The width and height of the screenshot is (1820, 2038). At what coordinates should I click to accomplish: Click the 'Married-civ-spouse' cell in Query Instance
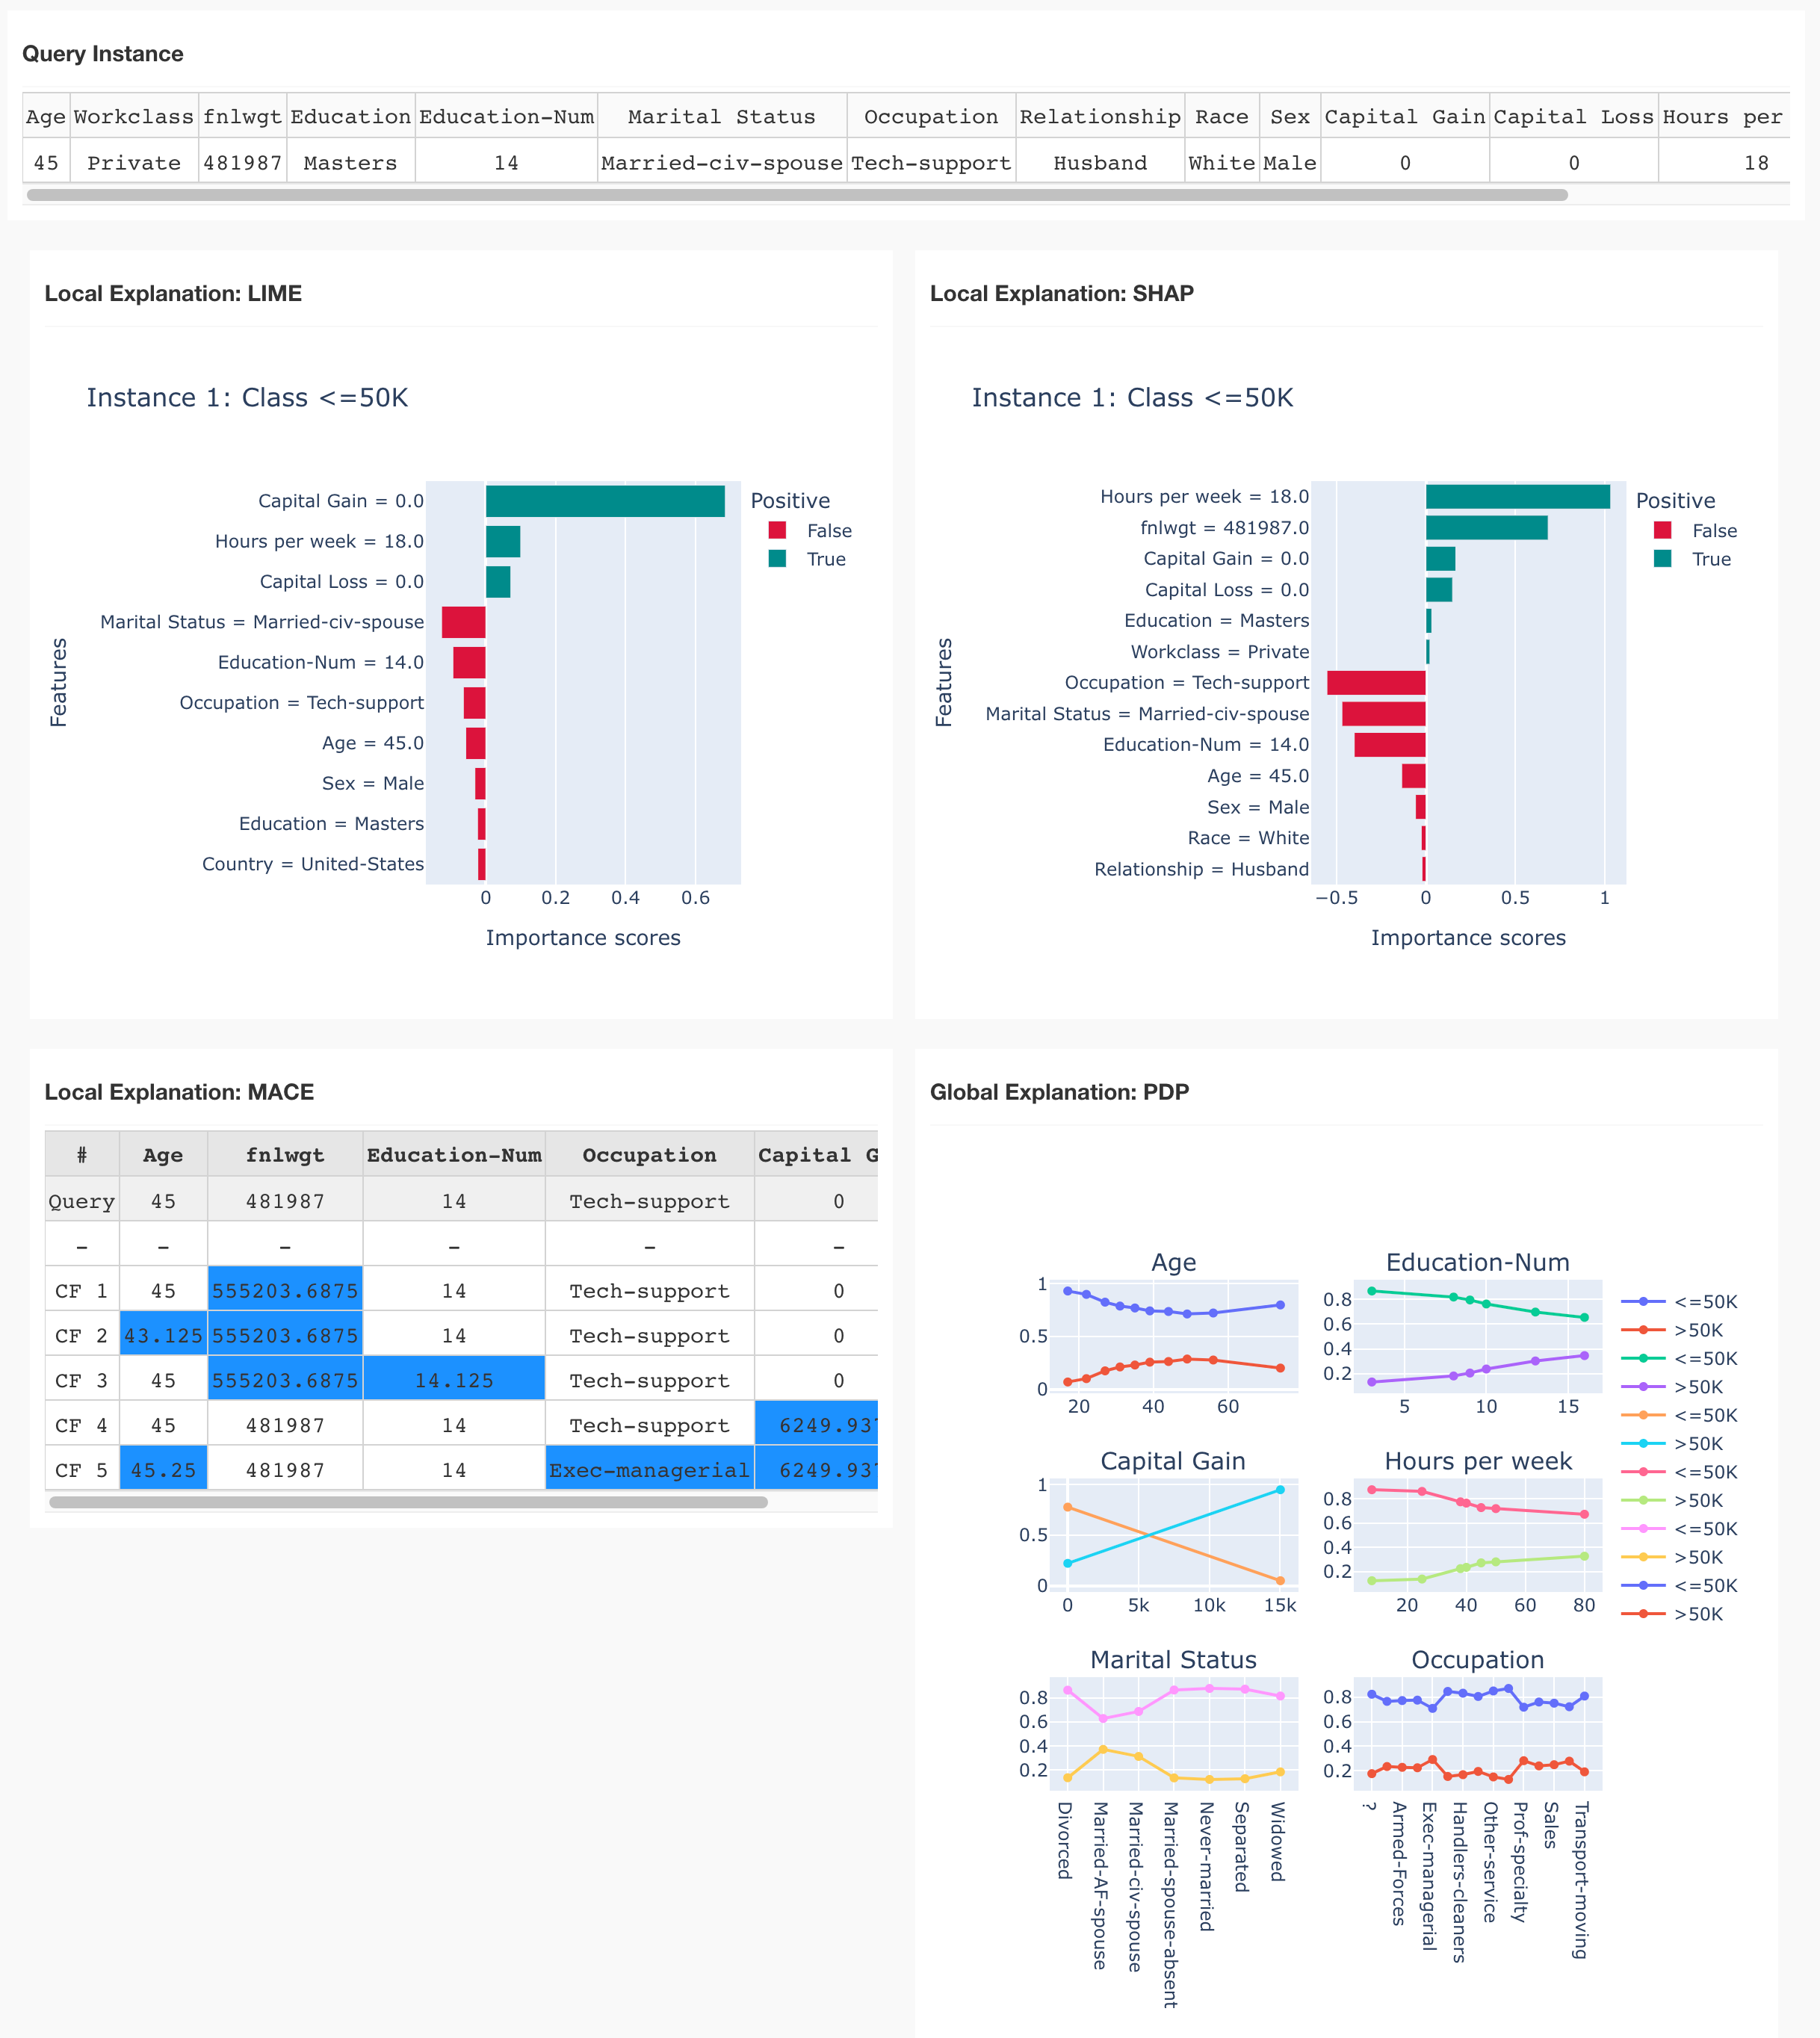tap(722, 162)
